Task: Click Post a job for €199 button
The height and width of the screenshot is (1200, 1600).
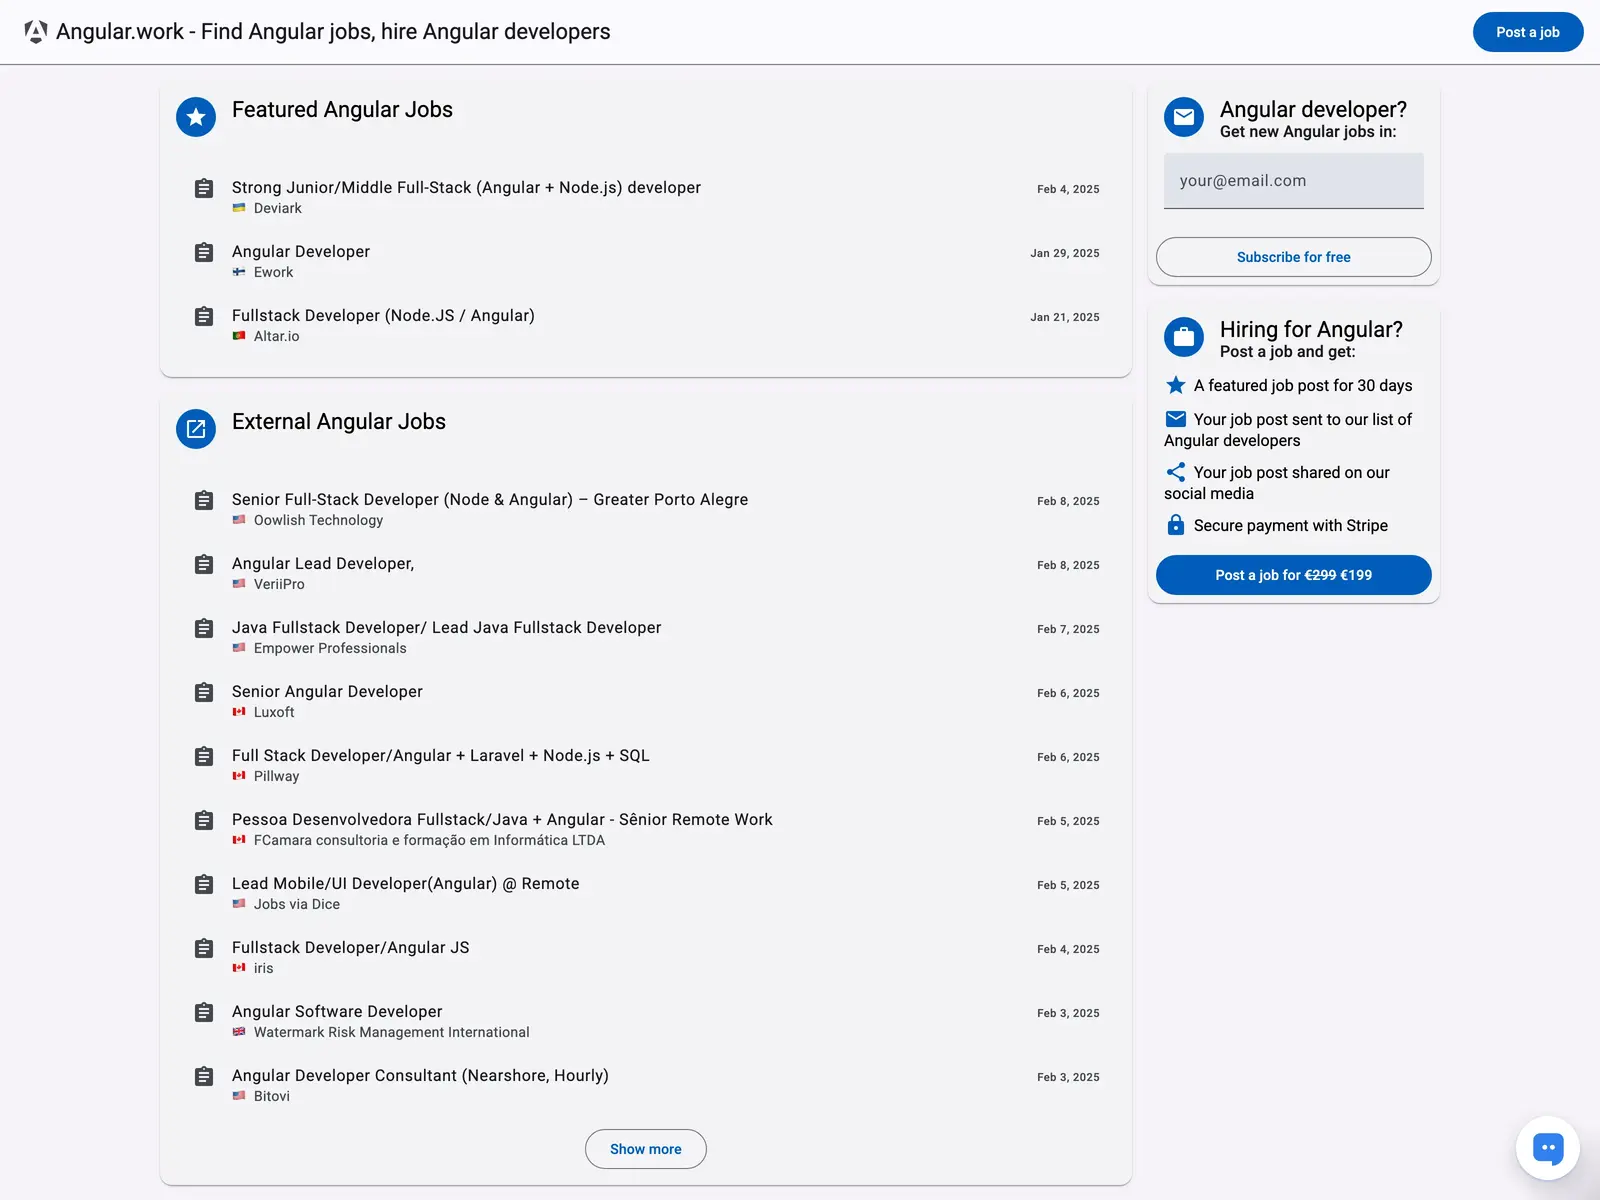Action: pos(1294,575)
